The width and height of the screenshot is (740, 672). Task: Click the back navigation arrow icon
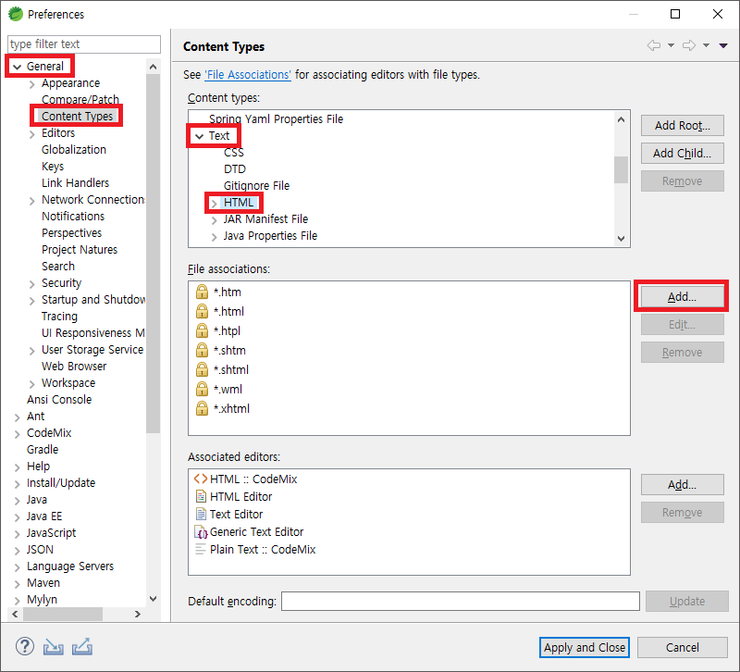[654, 46]
